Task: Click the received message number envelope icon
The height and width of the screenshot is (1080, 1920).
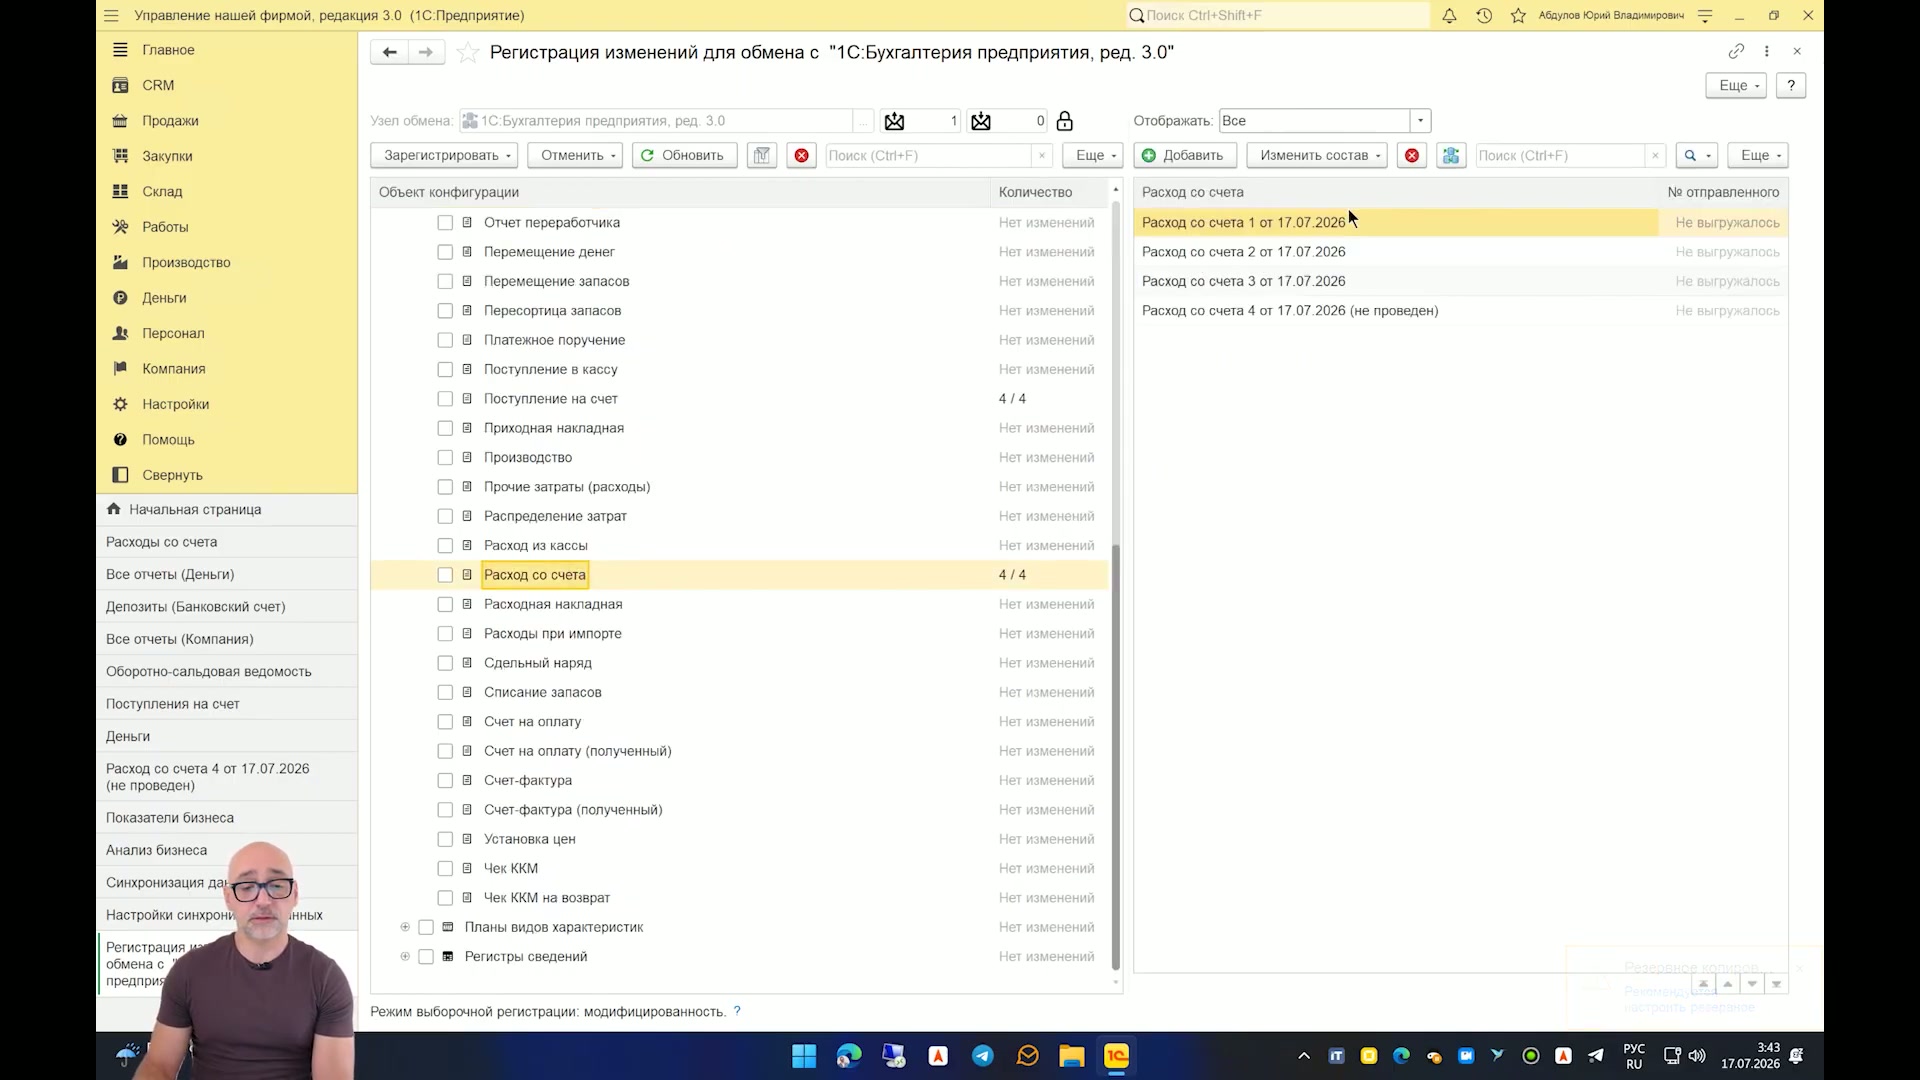Action: click(981, 121)
